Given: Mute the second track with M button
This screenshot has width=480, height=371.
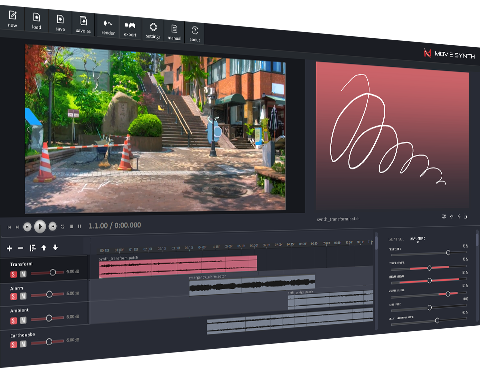Looking at the screenshot, I should point(23,296).
